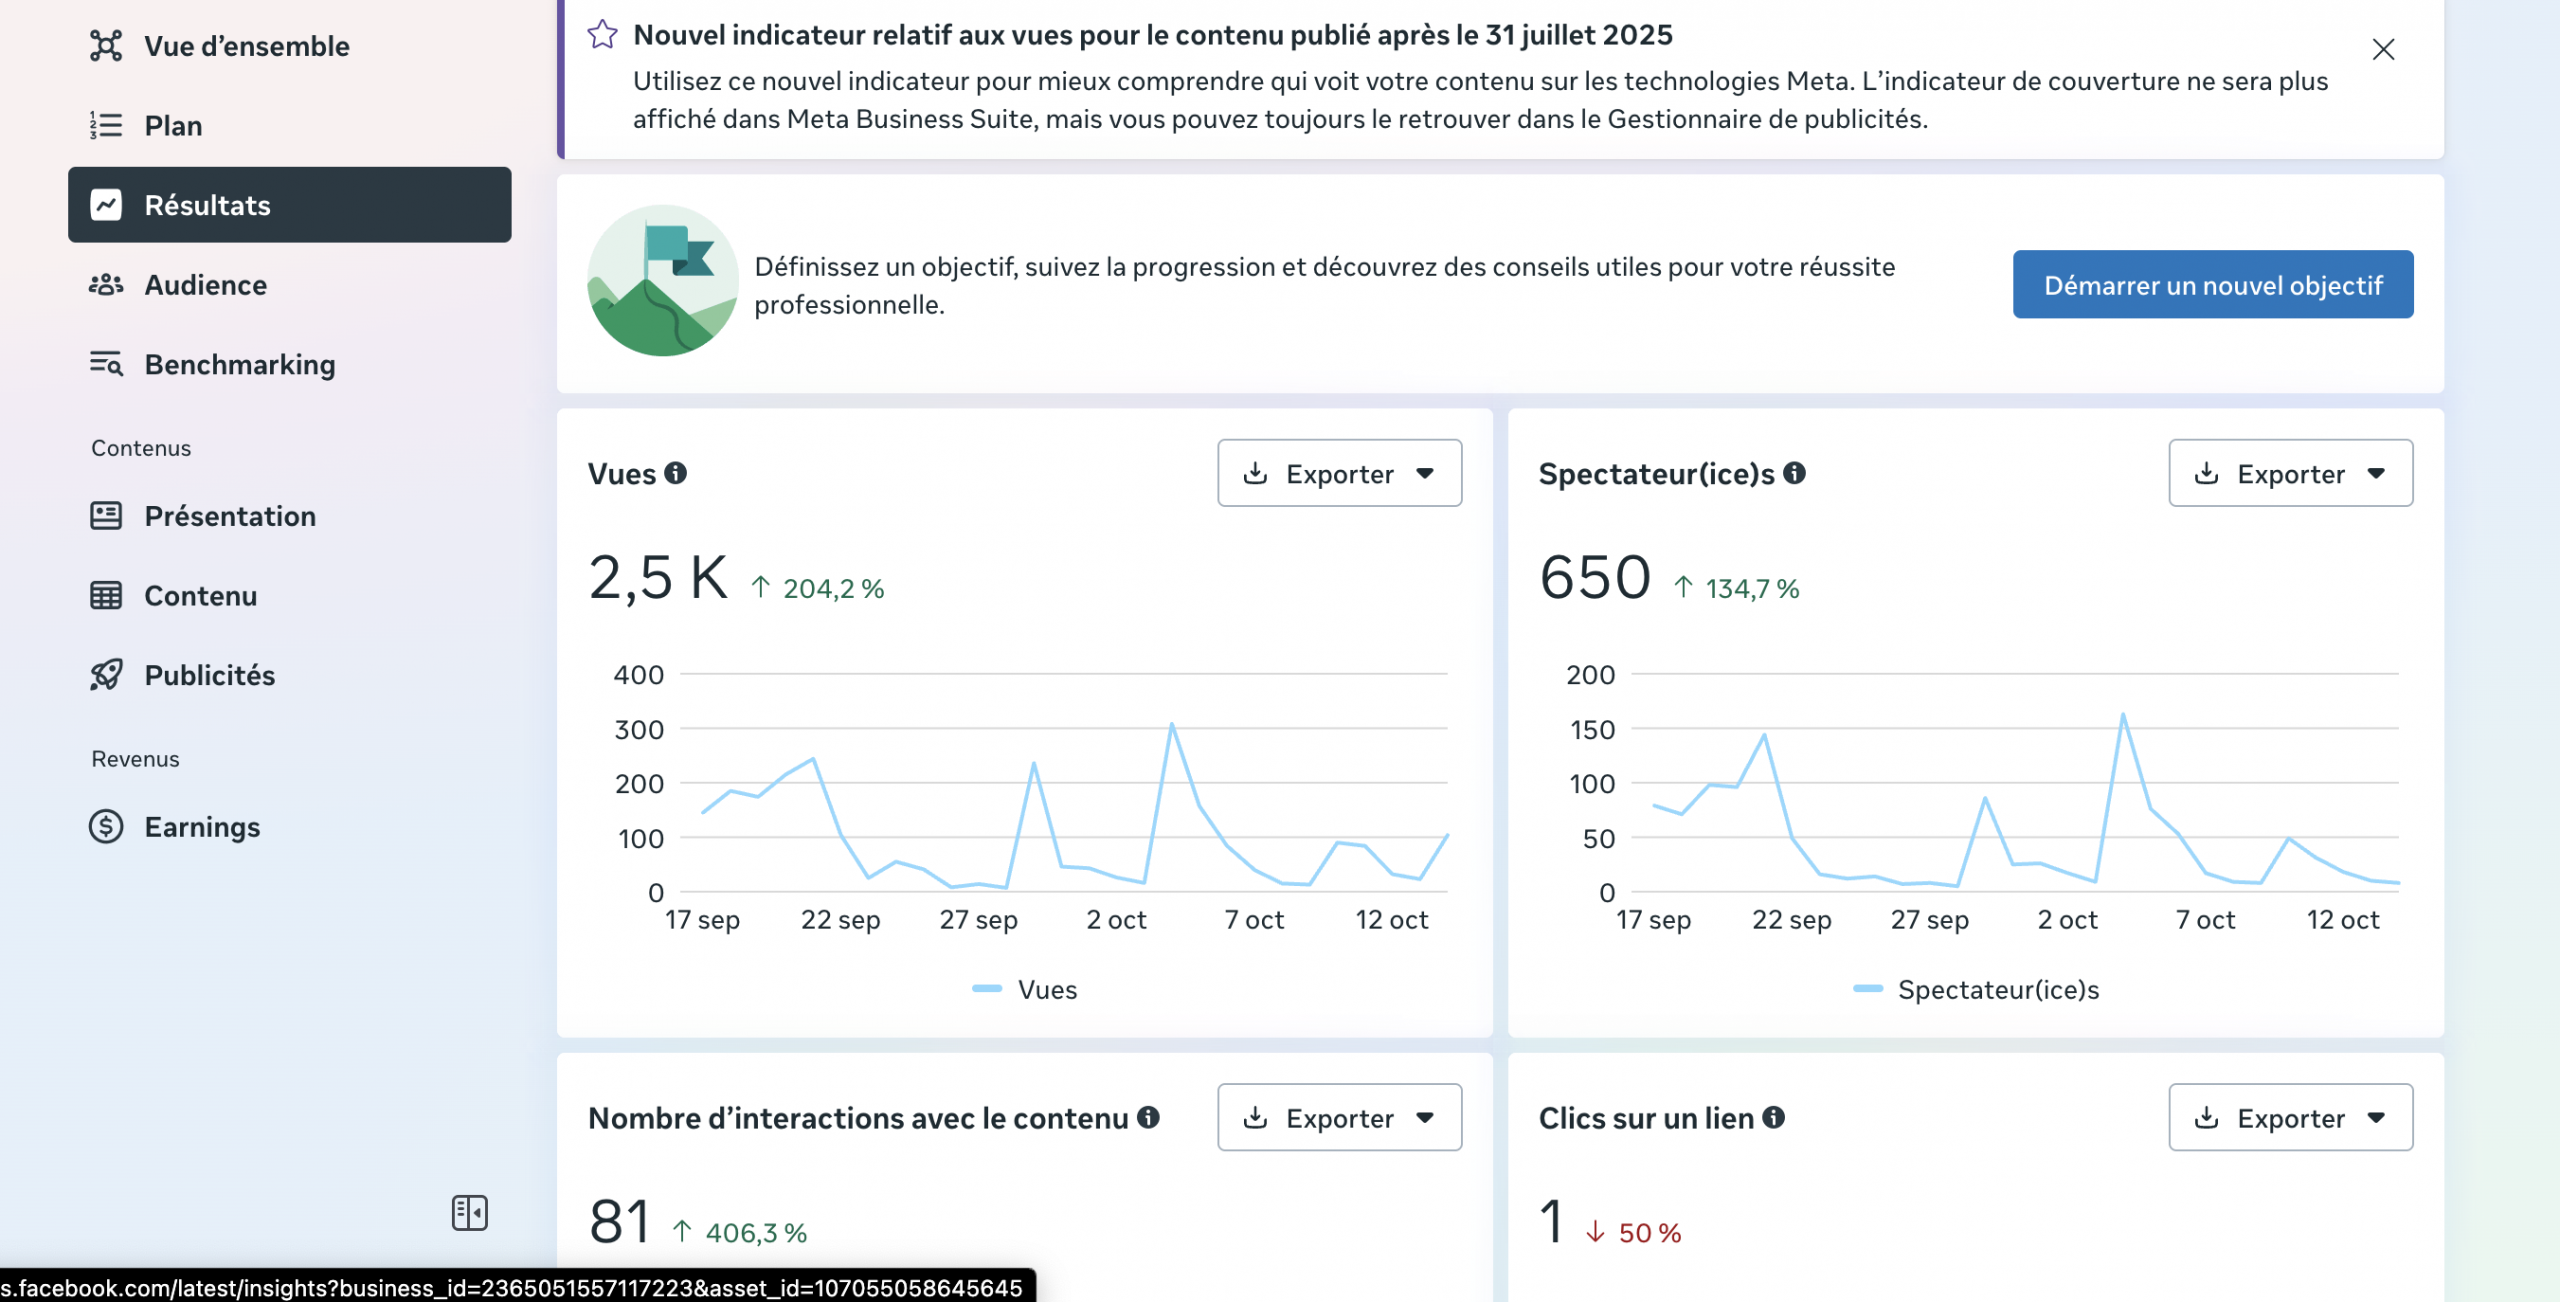Open the Contenu page
This screenshot has width=2560, height=1302.
click(200, 596)
